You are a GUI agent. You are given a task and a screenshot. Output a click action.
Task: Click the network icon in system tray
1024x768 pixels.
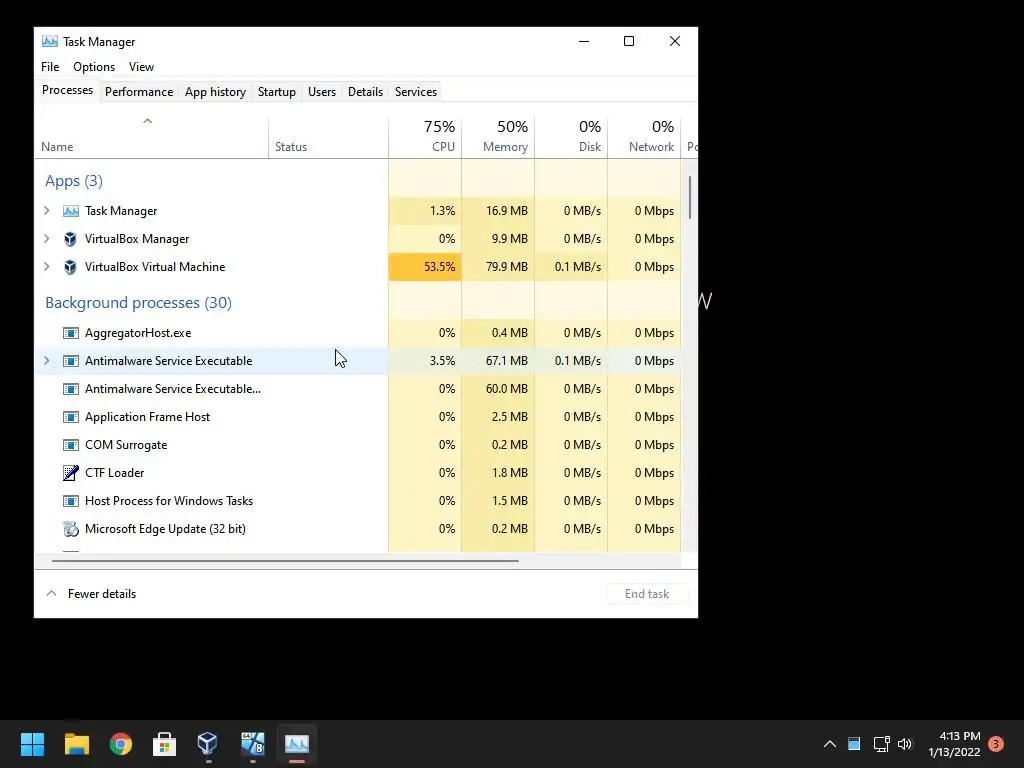(x=881, y=744)
